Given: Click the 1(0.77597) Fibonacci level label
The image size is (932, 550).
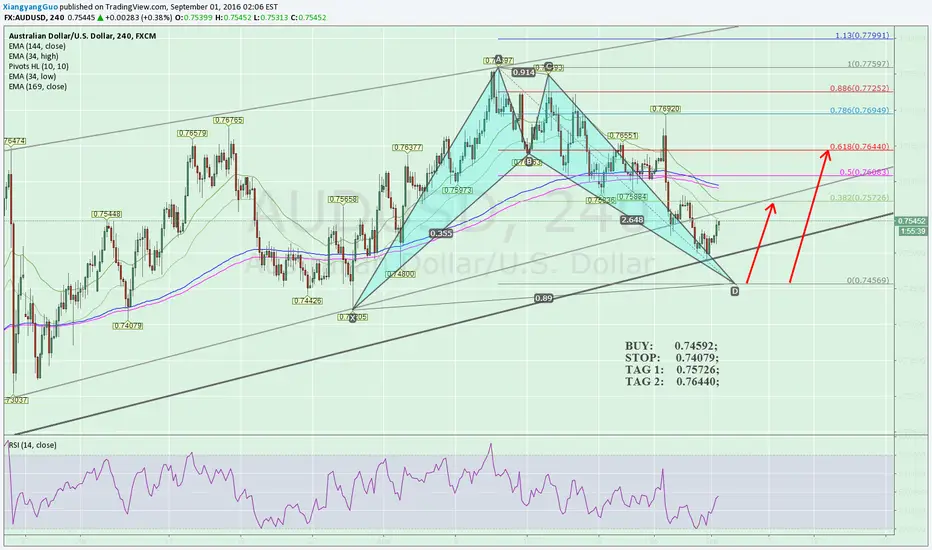Looking at the screenshot, I should pyautogui.click(x=868, y=64).
